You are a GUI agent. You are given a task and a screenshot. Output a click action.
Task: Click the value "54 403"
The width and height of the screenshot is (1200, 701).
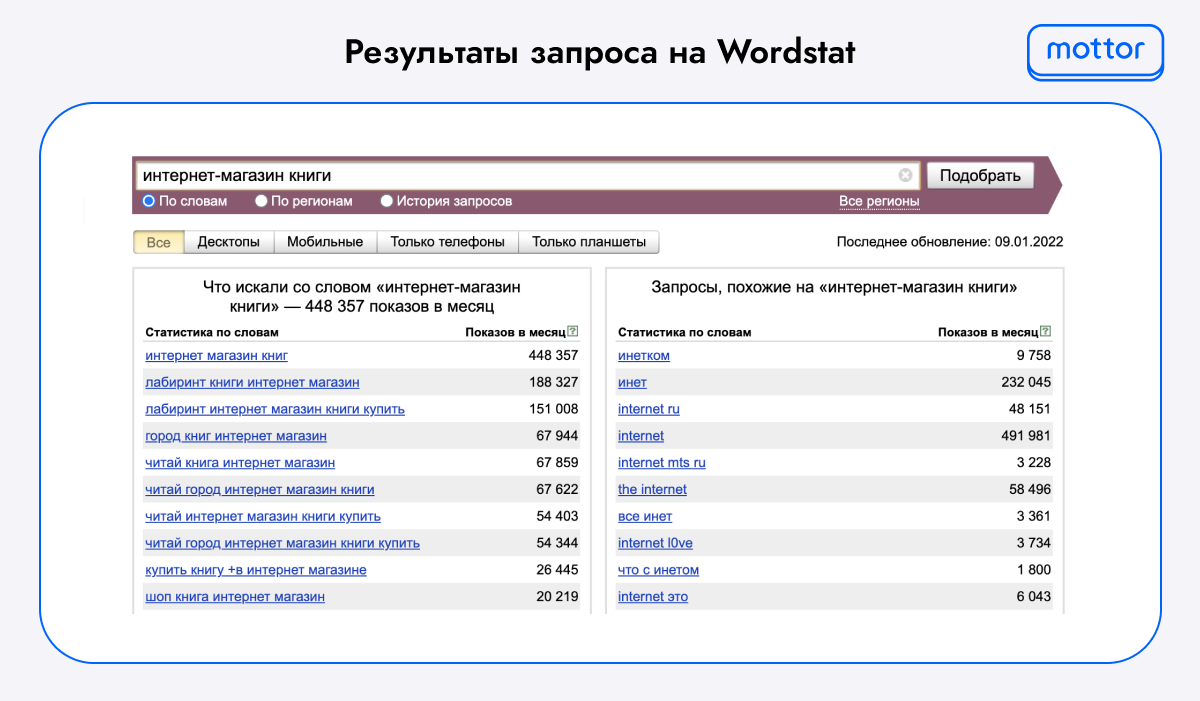558,516
